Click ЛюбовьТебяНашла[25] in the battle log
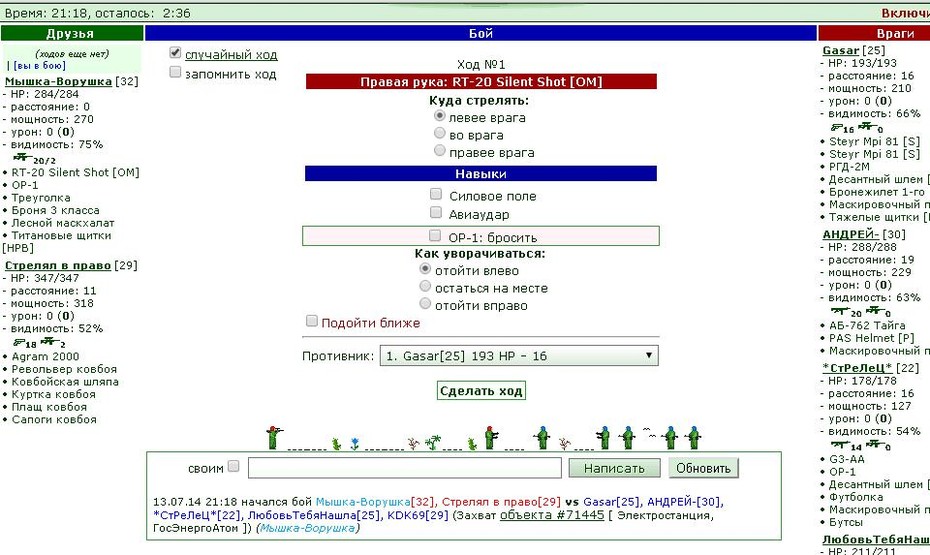 (x=315, y=515)
